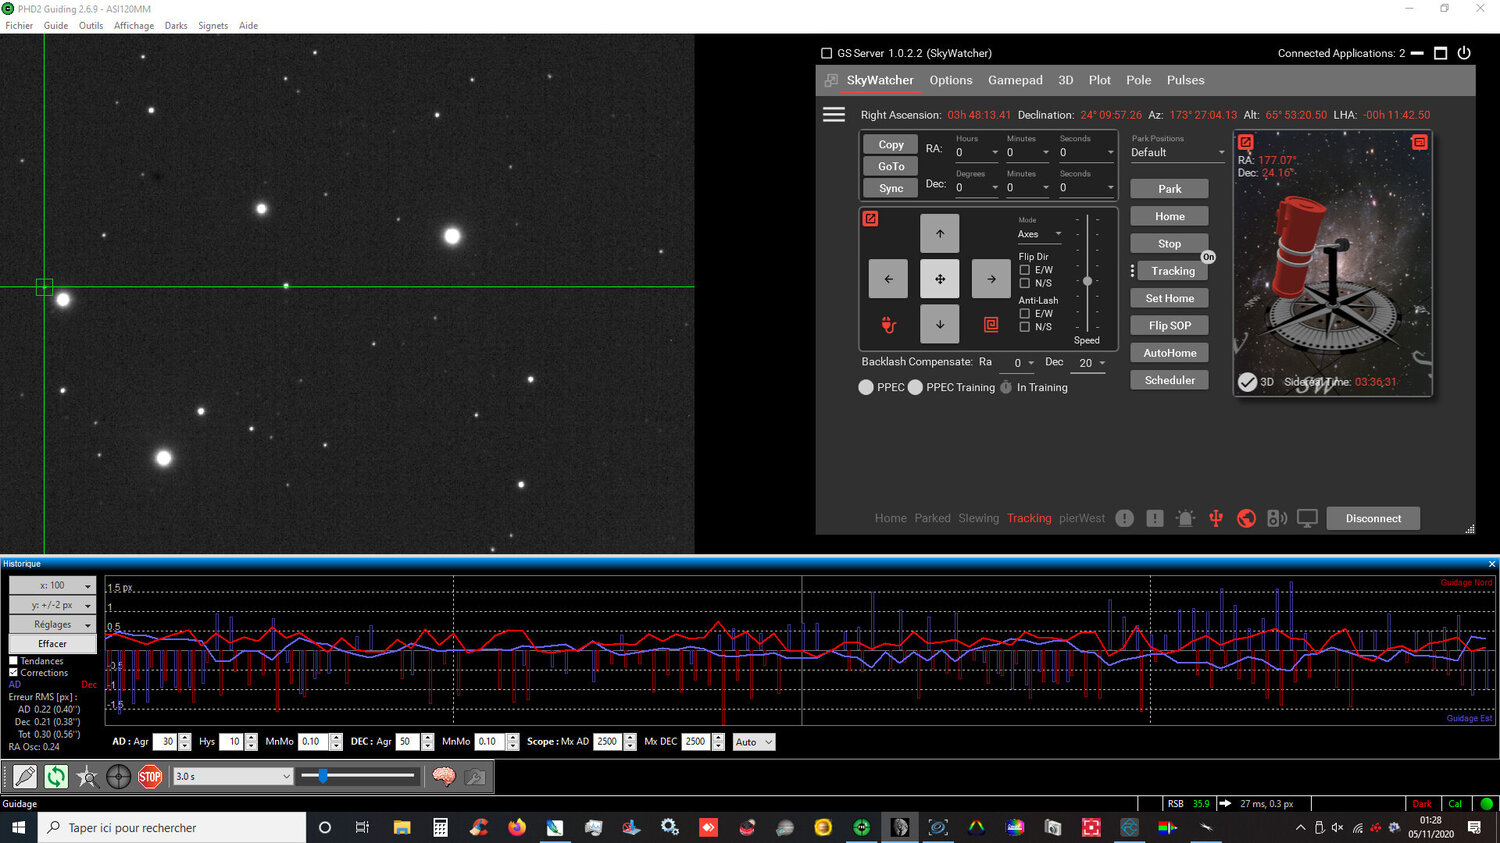Viewport: 1500px width, 843px height.
Task: Open the exposure time 3.0 s dropdown
Action: pos(233,776)
